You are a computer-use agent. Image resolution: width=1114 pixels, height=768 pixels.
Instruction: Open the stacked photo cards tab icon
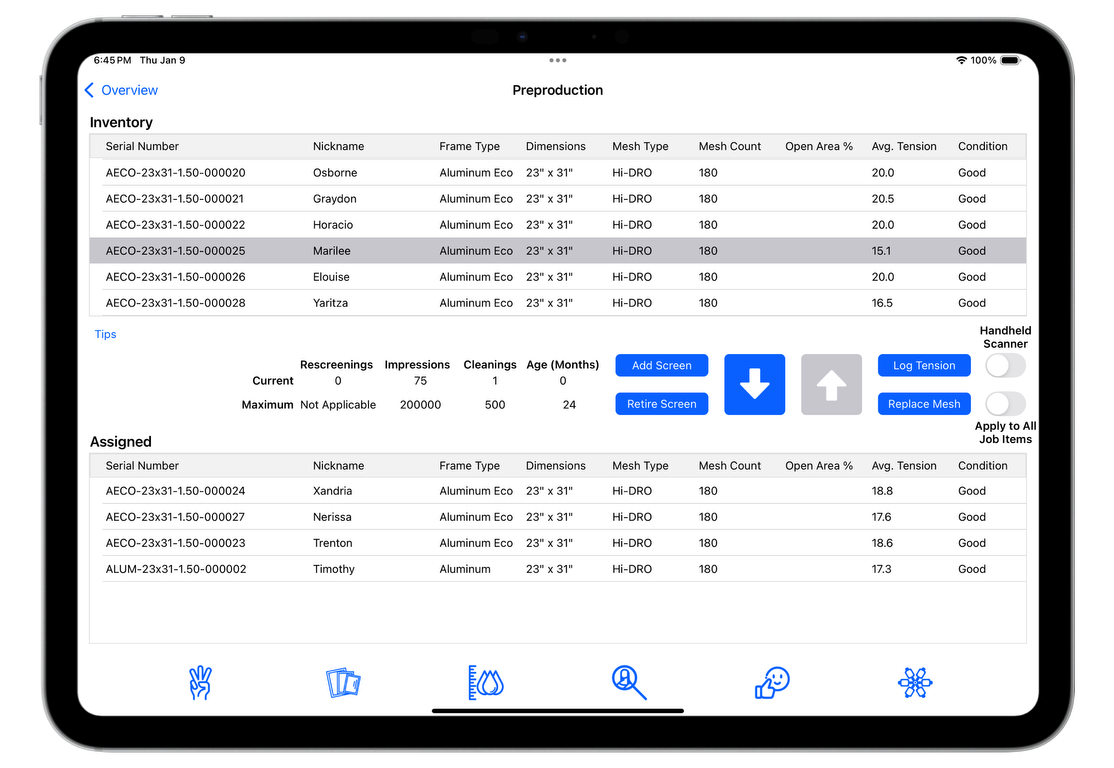point(343,683)
